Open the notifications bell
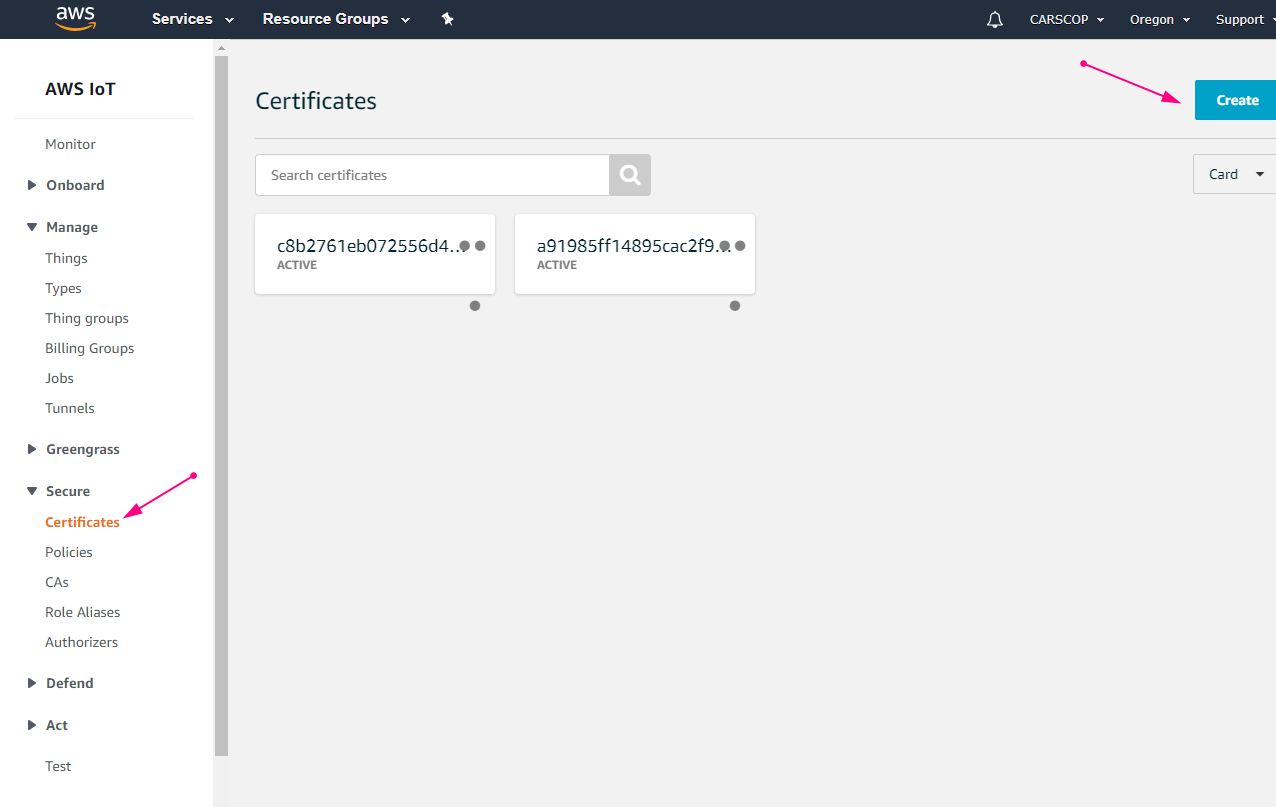 (995, 20)
